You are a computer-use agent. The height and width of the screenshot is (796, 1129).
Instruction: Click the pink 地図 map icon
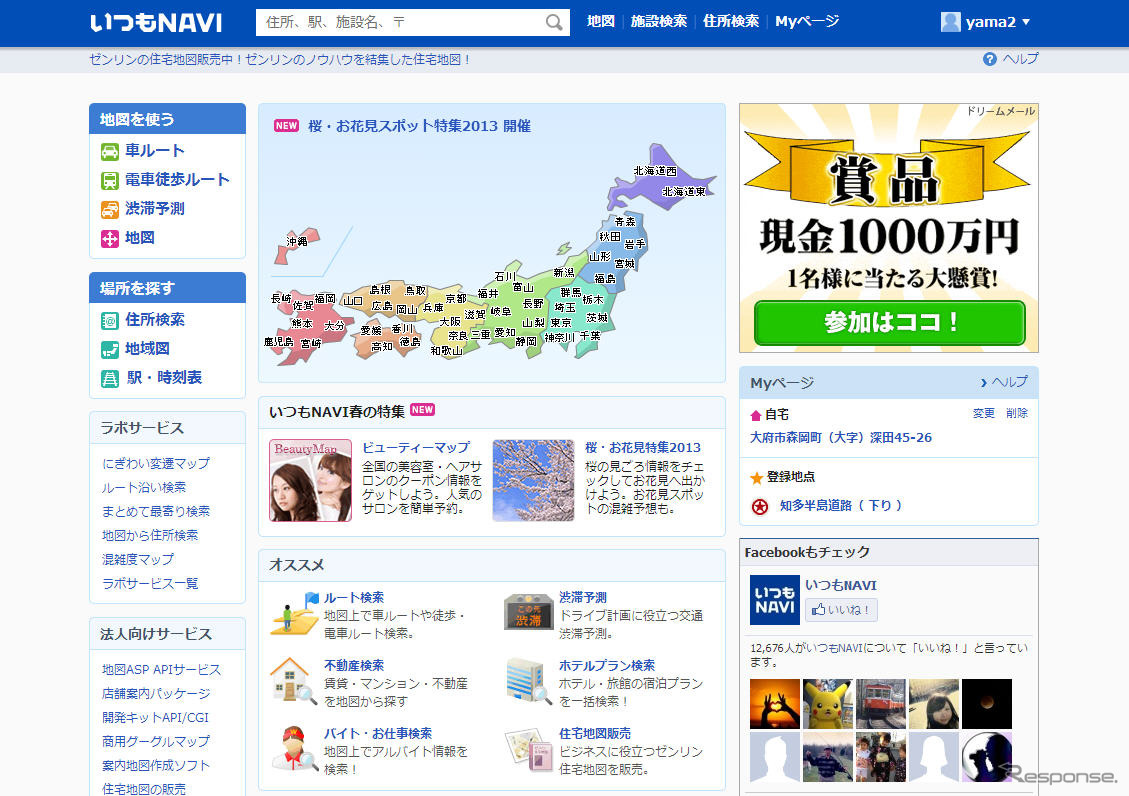pos(109,239)
